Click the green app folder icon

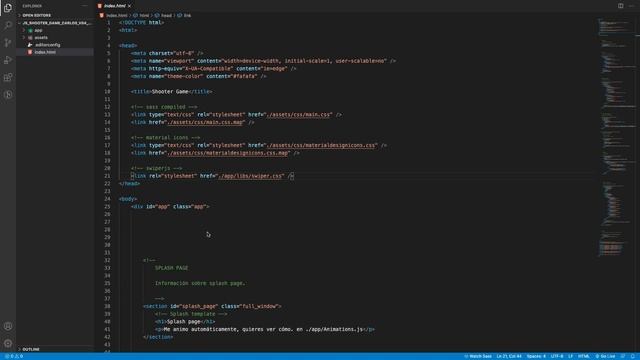pos(30,30)
